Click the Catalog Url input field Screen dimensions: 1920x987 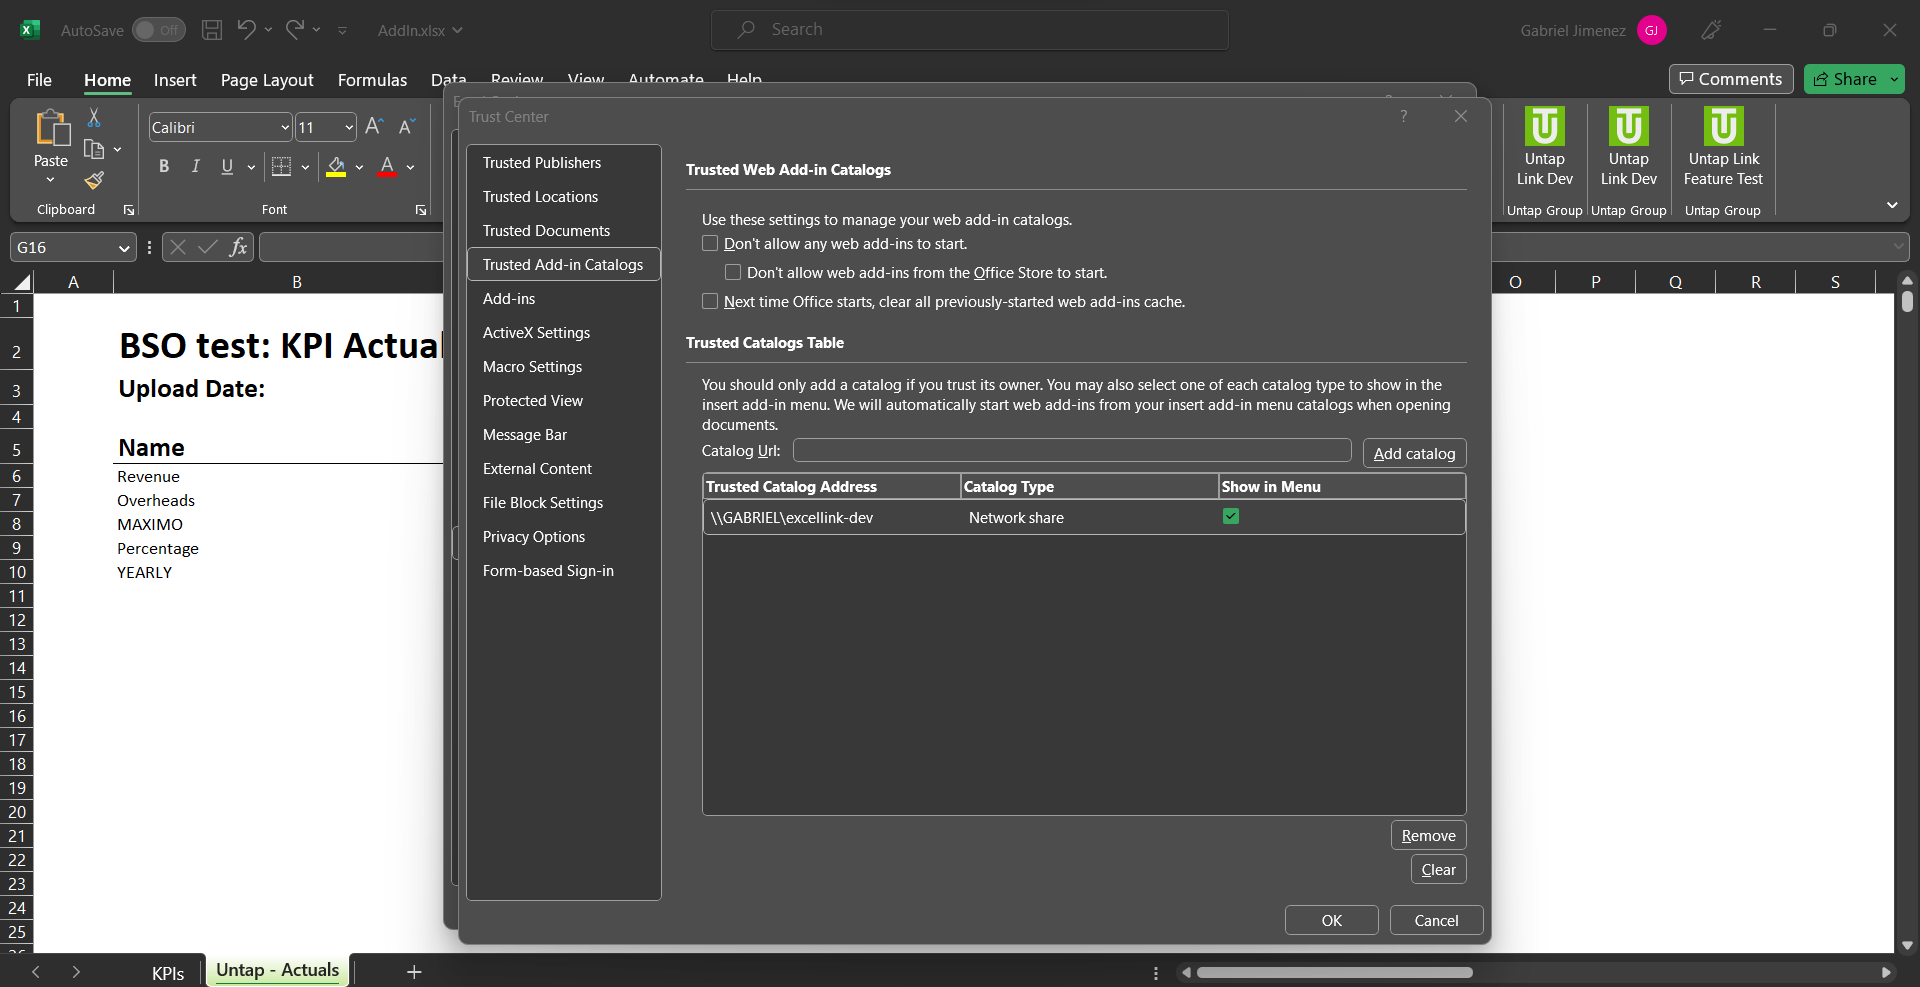[x=1072, y=450]
